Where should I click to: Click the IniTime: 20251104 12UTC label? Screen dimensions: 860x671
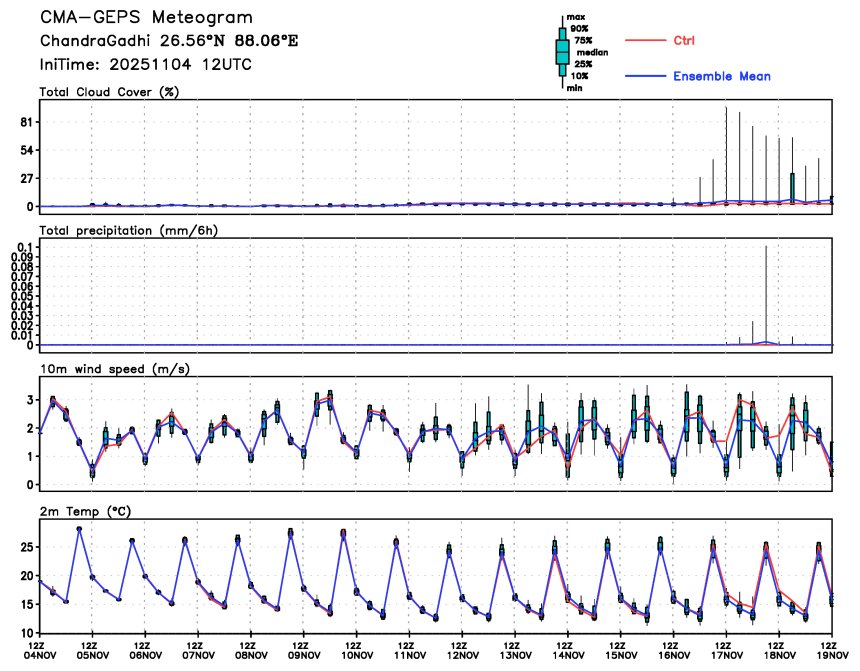click(x=145, y=65)
